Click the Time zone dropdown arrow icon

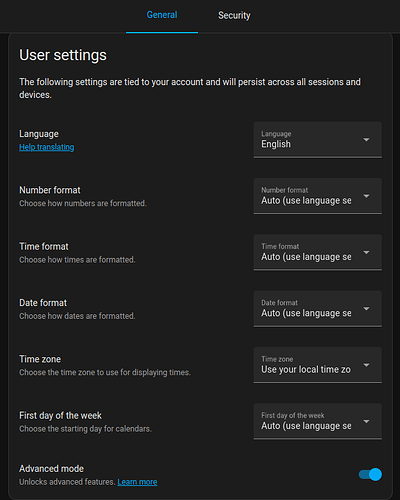pos(366,365)
